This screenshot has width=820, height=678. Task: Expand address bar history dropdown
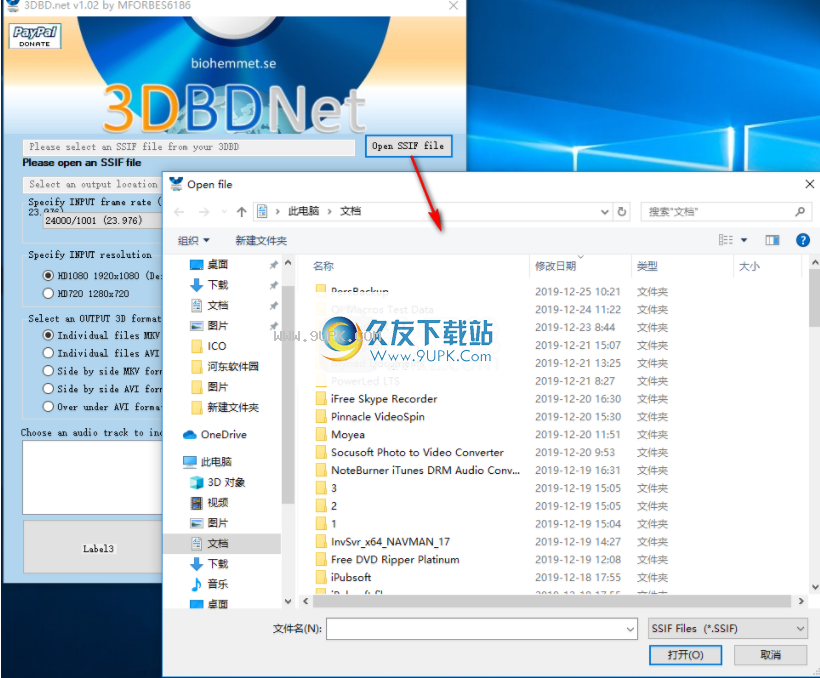pos(605,212)
